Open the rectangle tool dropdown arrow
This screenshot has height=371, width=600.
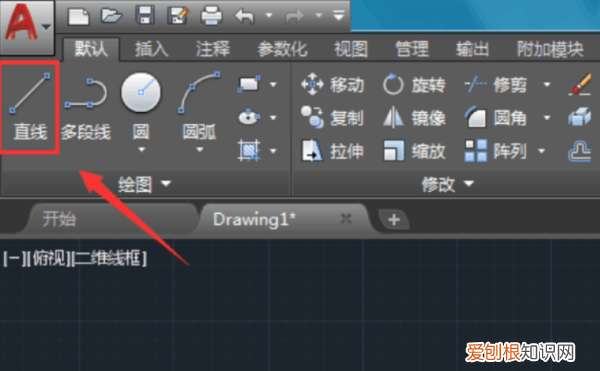(x=273, y=84)
